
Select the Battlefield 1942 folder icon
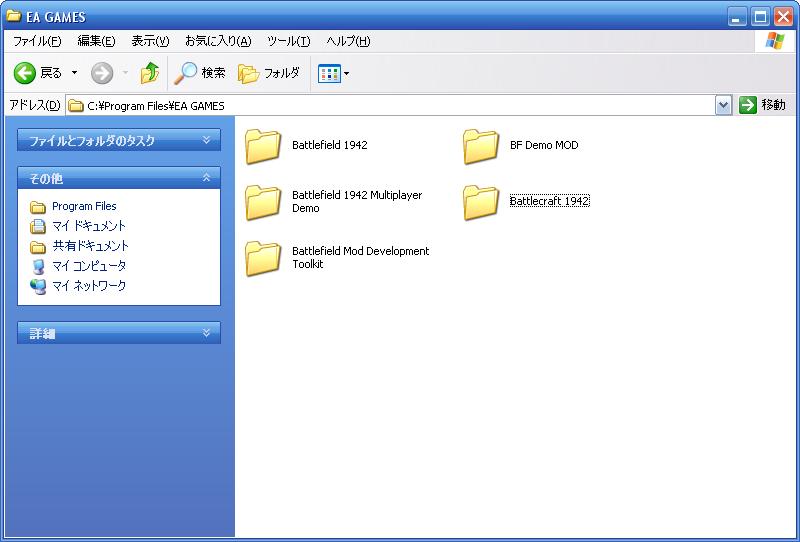pos(263,146)
